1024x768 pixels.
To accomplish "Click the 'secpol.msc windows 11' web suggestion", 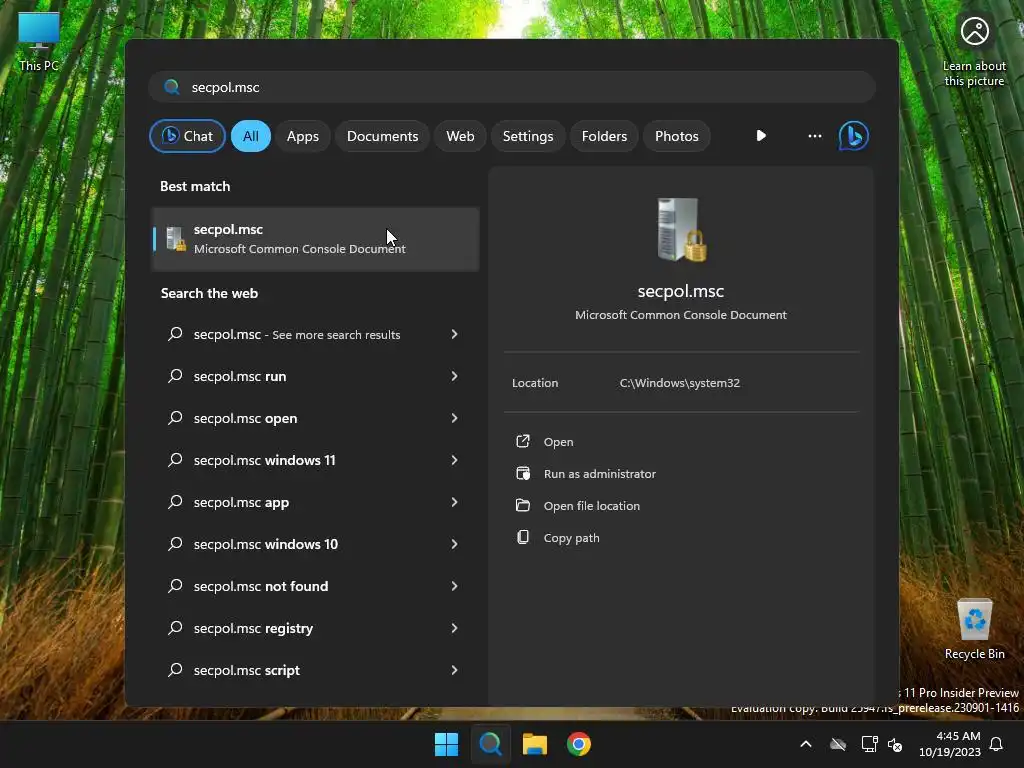I will (x=315, y=460).
